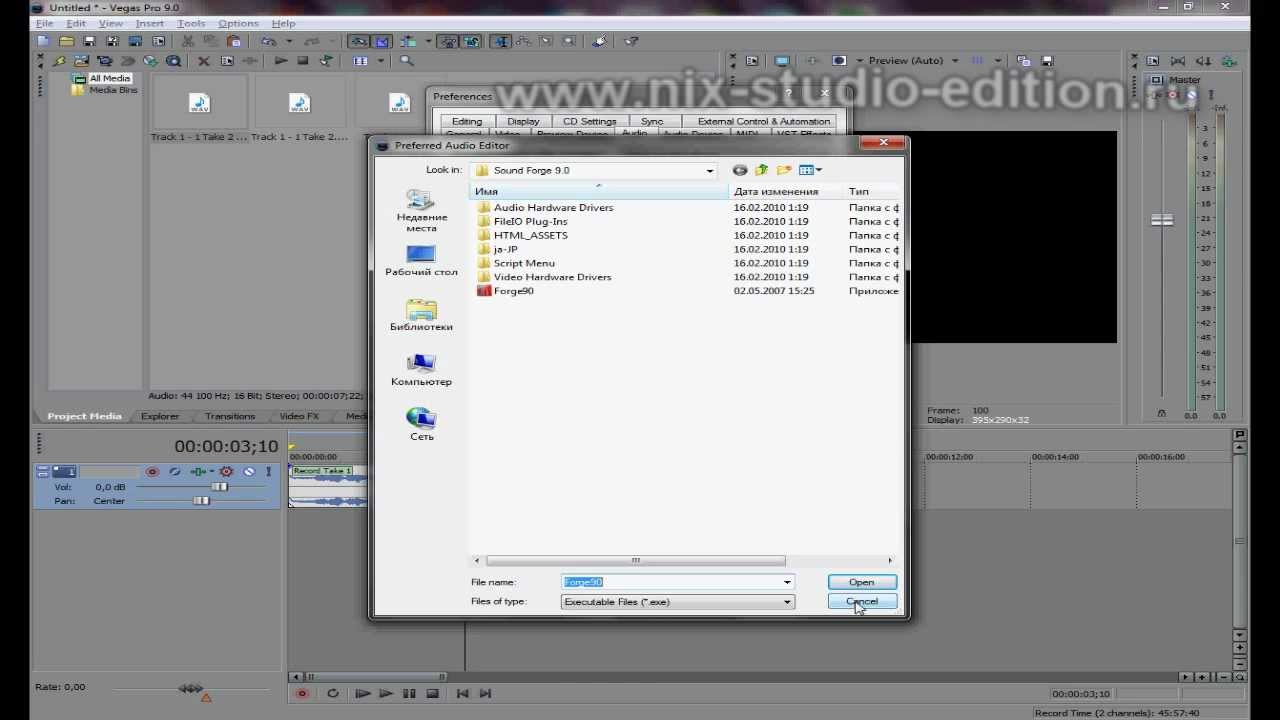The width and height of the screenshot is (1280, 720).
Task: Click the timeline Record button
Action: 303,693
